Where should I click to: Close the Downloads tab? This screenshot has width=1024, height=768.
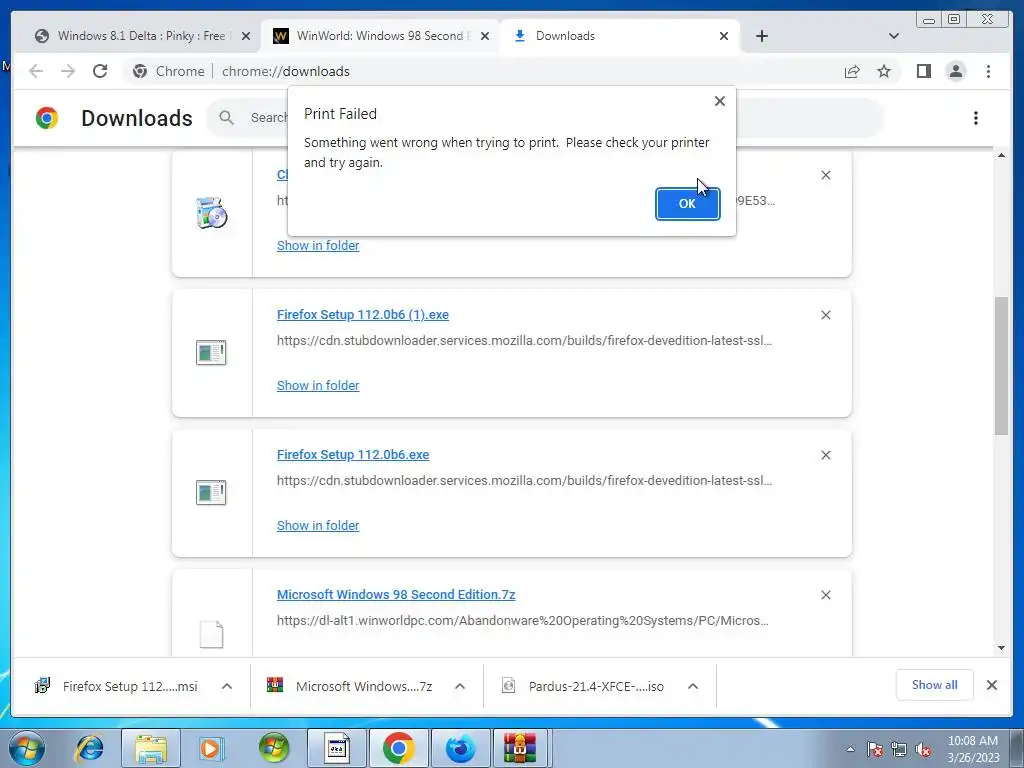click(724, 36)
